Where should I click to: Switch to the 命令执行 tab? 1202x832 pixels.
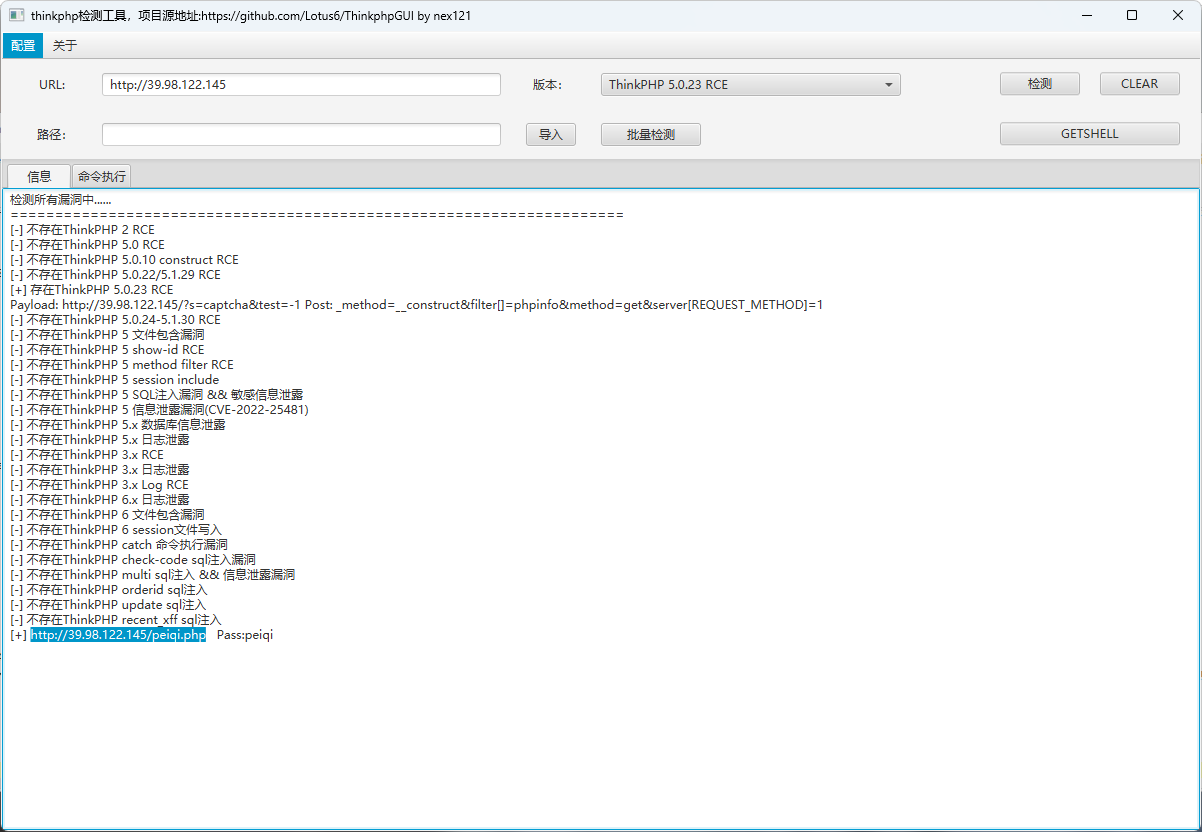[102, 176]
